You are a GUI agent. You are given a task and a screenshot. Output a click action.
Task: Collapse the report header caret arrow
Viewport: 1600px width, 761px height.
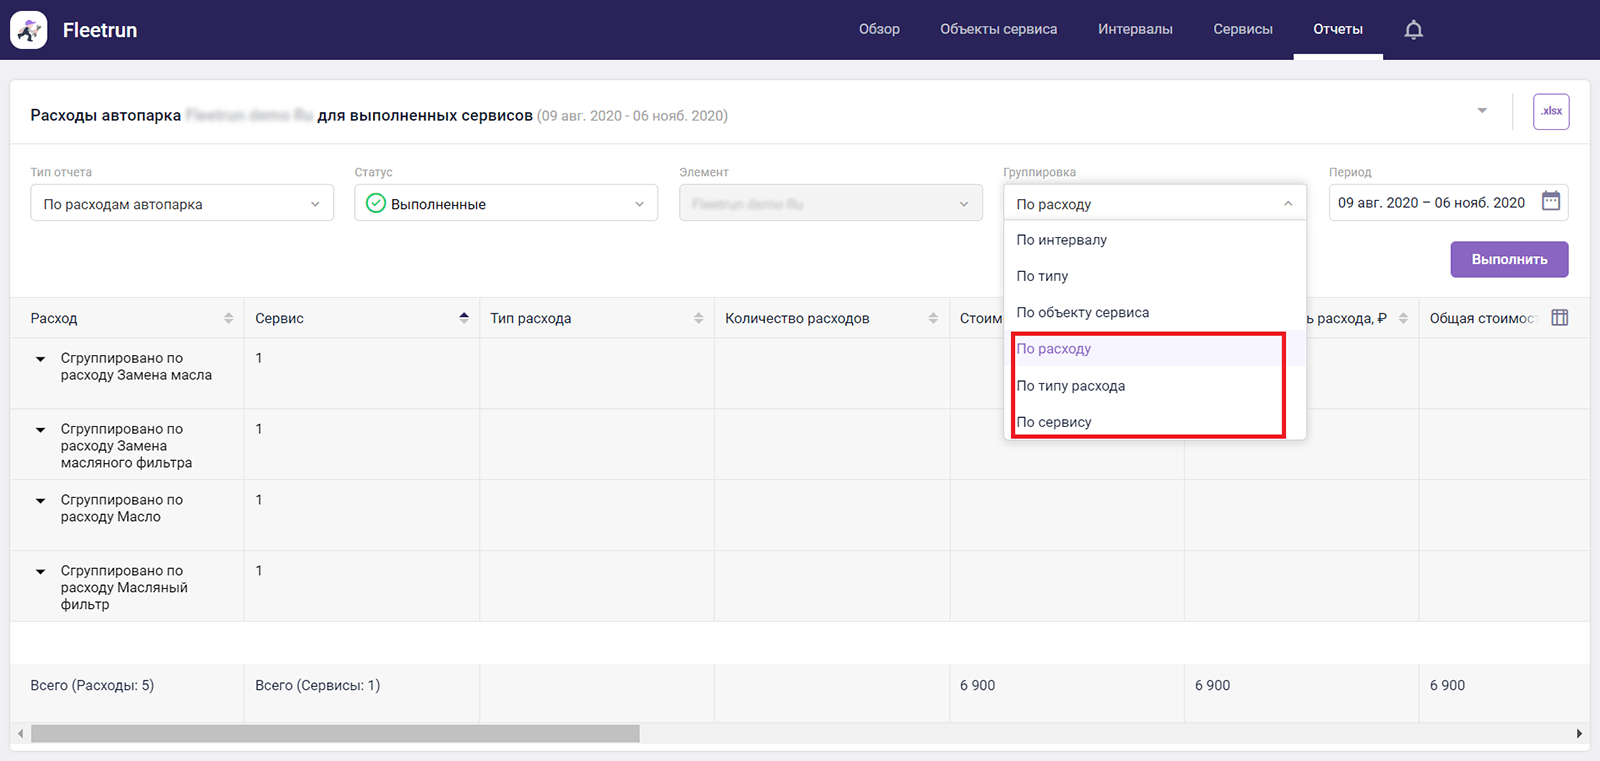[1482, 111]
